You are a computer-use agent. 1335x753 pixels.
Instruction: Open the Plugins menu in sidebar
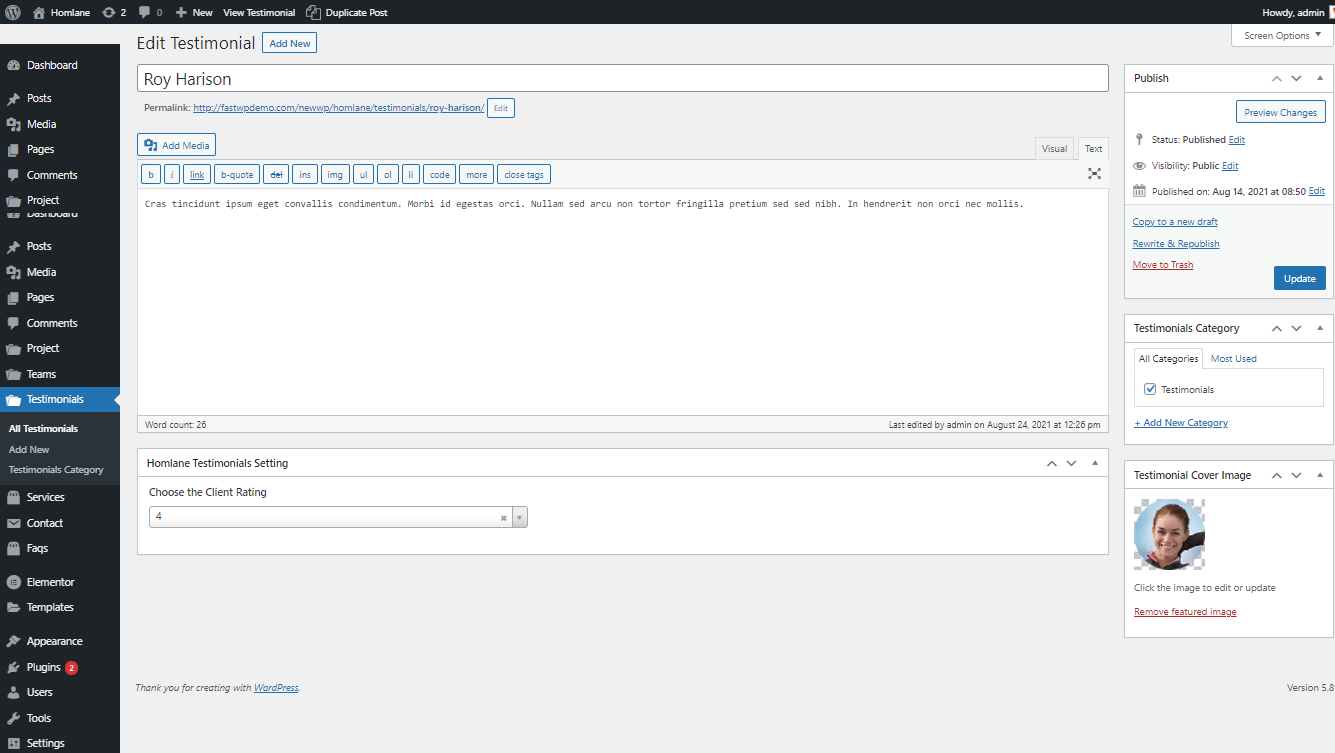(x=44, y=667)
